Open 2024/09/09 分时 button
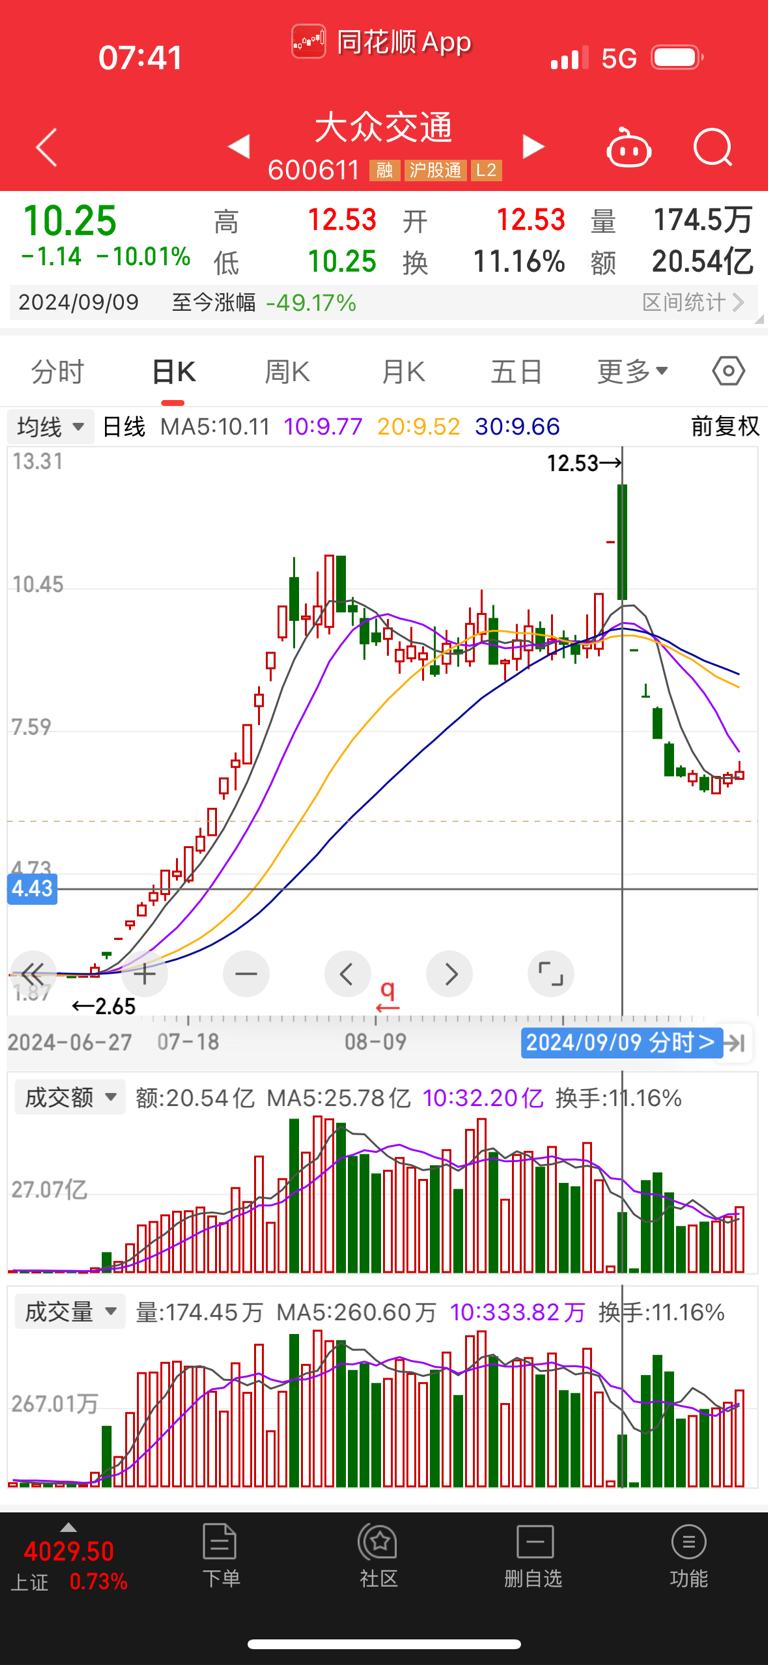This screenshot has height=1665, width=769. point(621,1043)
